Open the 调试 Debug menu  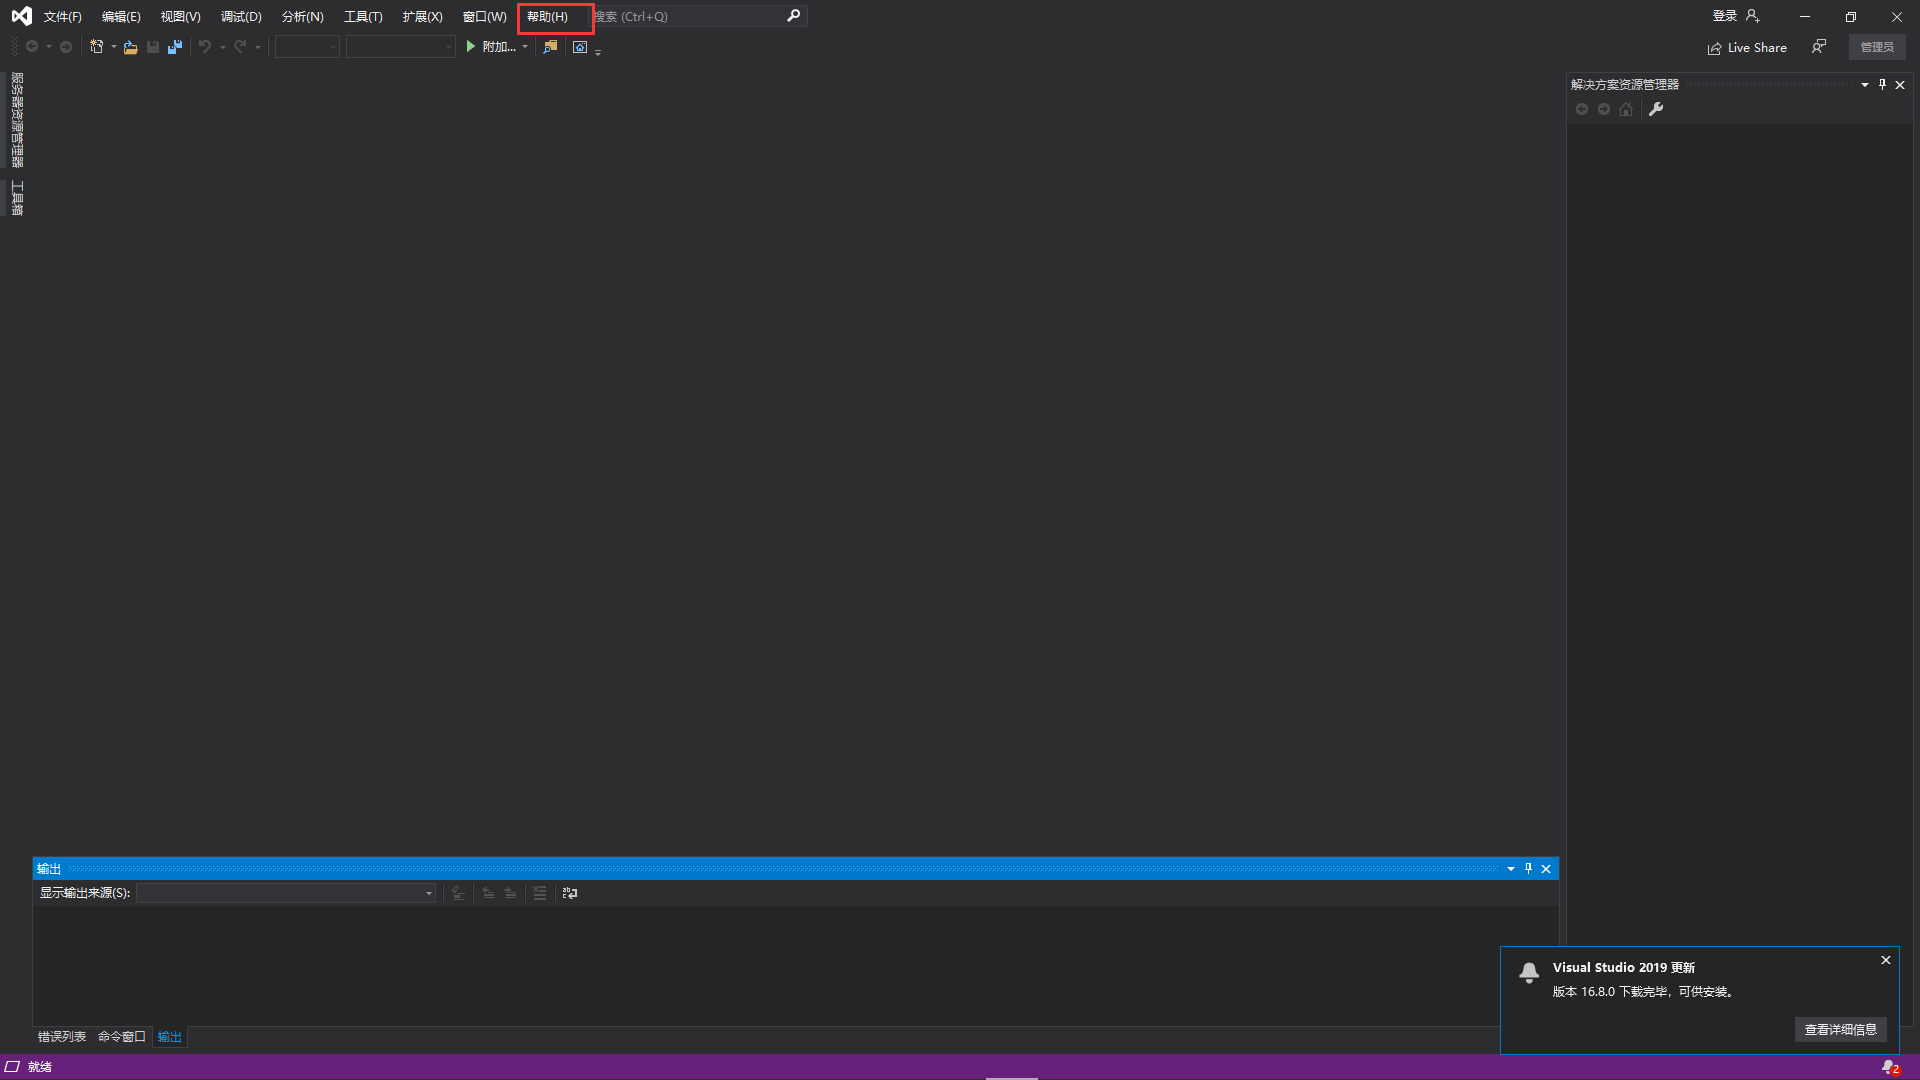[x=241, y=16]
